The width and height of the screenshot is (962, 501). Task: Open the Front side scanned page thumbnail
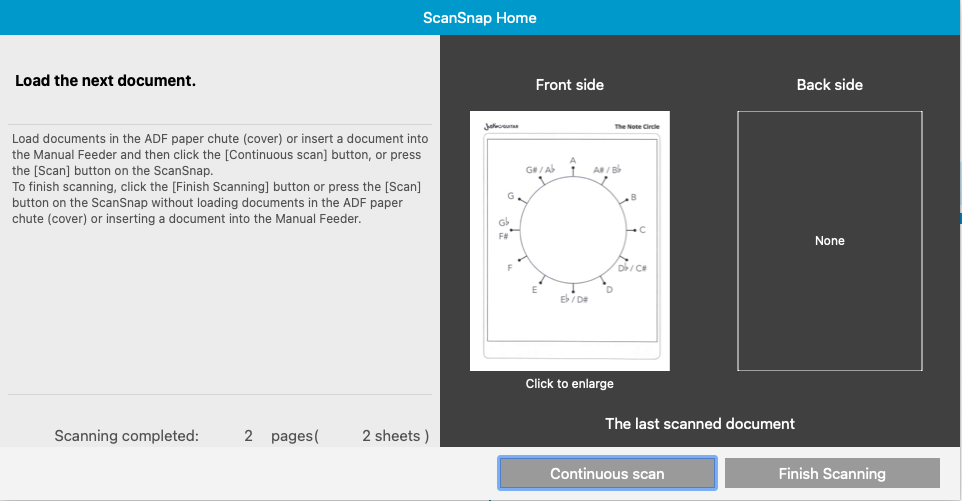569,240
